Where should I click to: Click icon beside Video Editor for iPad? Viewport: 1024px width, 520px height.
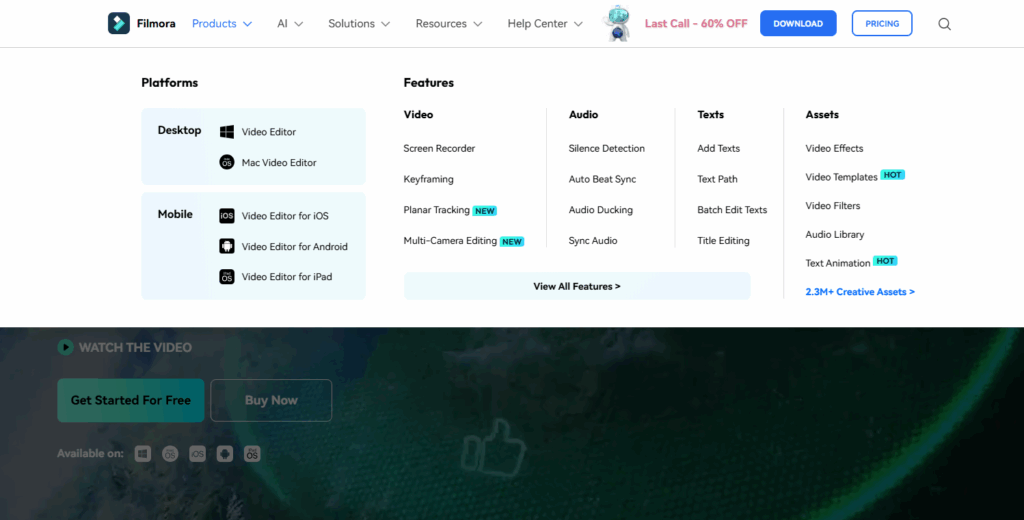pyautogui.click(x=227, y=277)
